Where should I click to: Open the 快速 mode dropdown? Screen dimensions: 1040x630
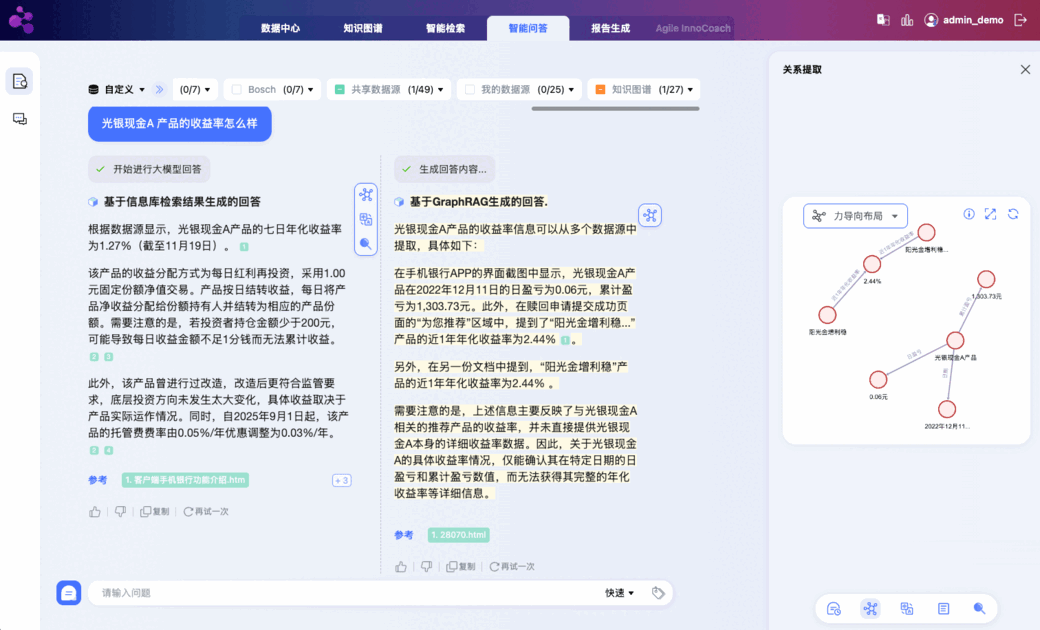point(619,593)
